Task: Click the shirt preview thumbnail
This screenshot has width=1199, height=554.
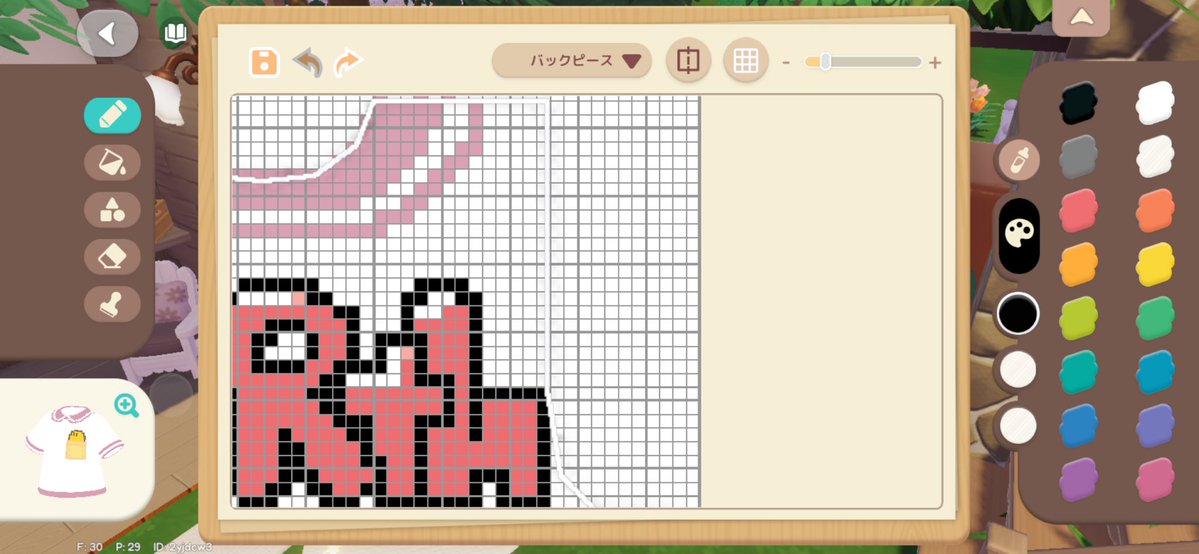Action: tap(74, 451)
